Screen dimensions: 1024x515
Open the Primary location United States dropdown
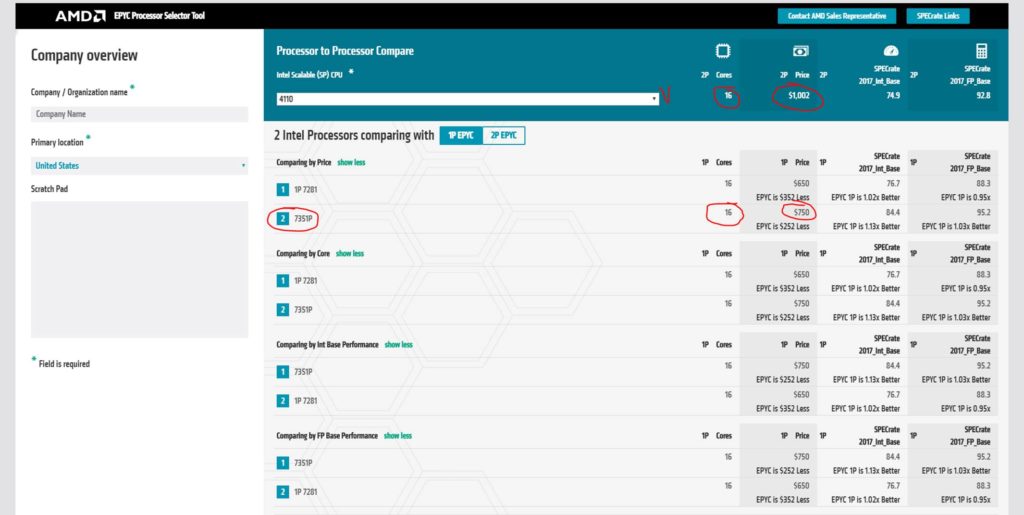(x=139, y=166)
